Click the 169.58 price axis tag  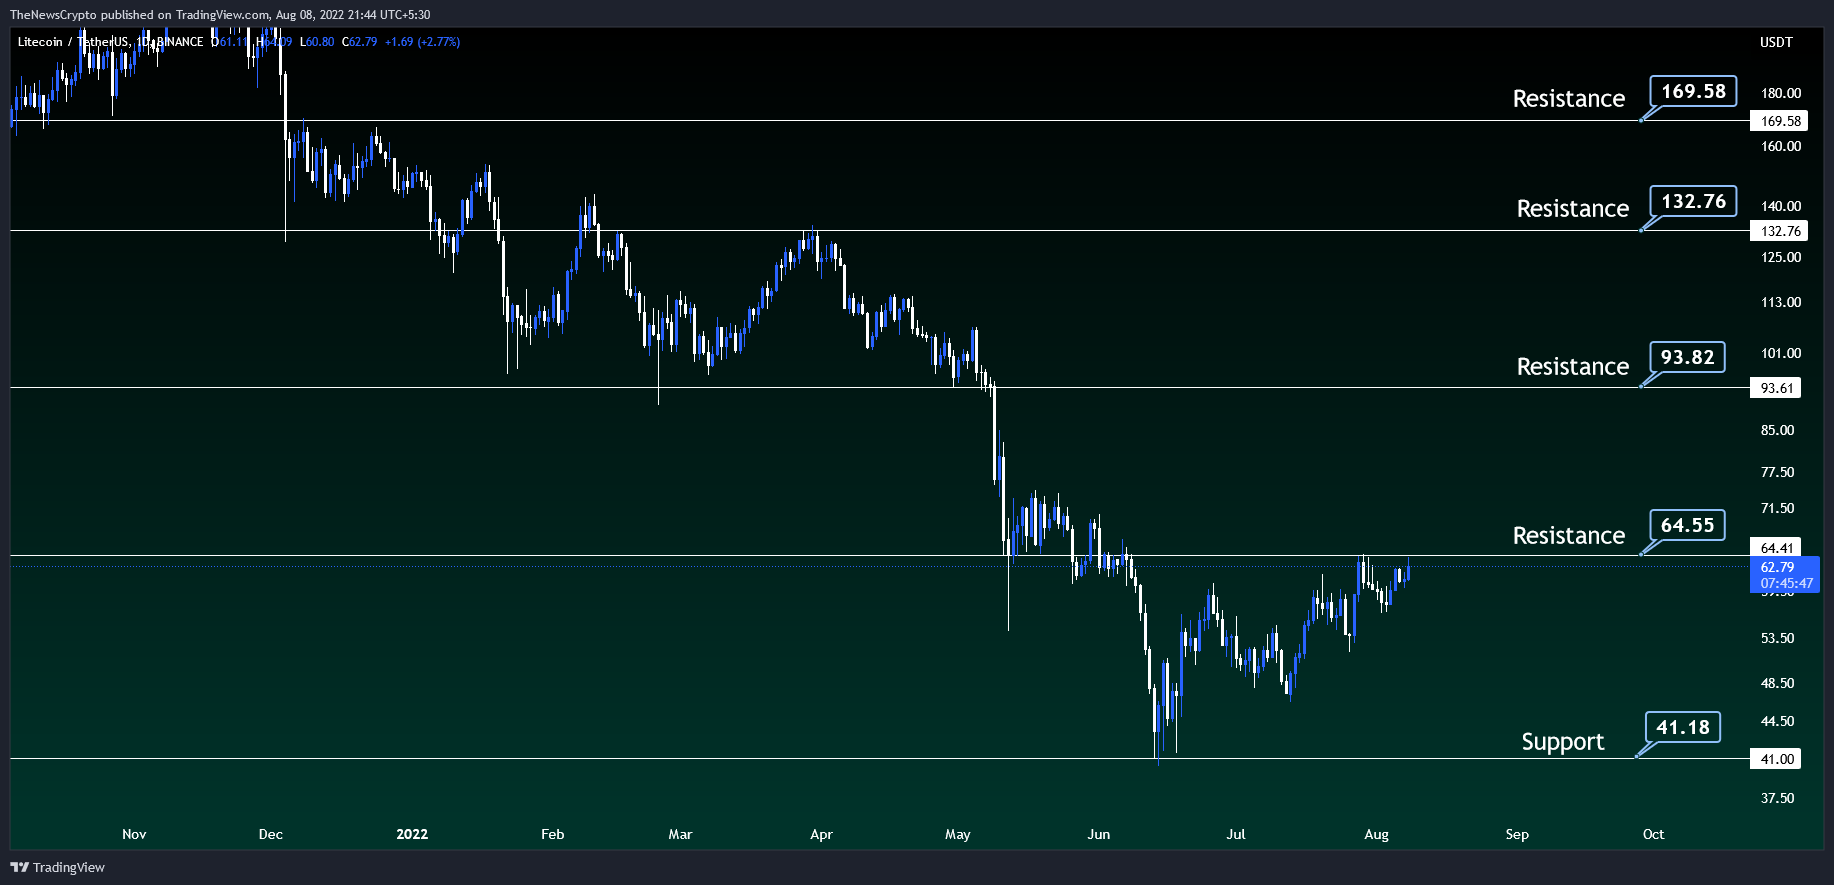1779,121
